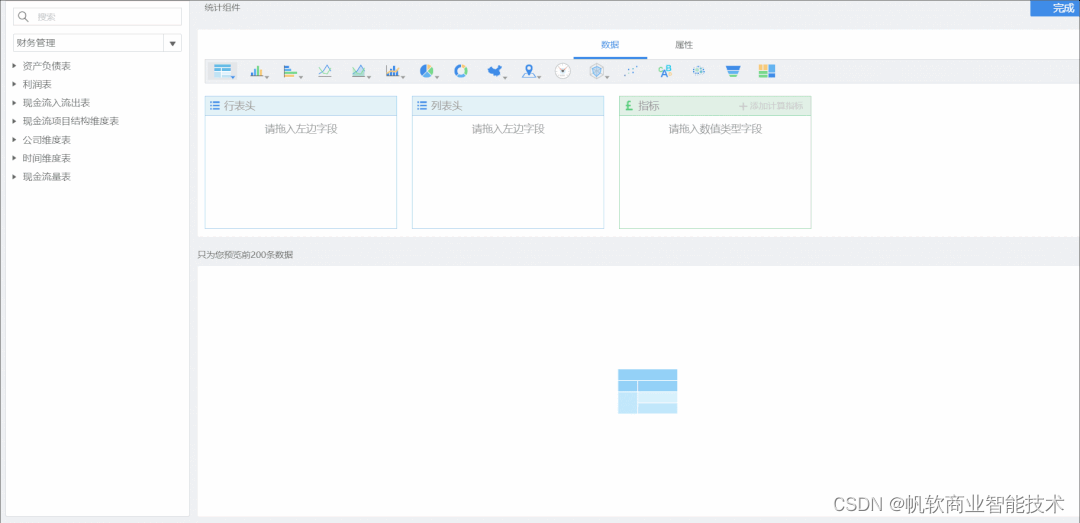Click 添加计算指标 link
Screen dimensions: 1080x523
[771, 106]
